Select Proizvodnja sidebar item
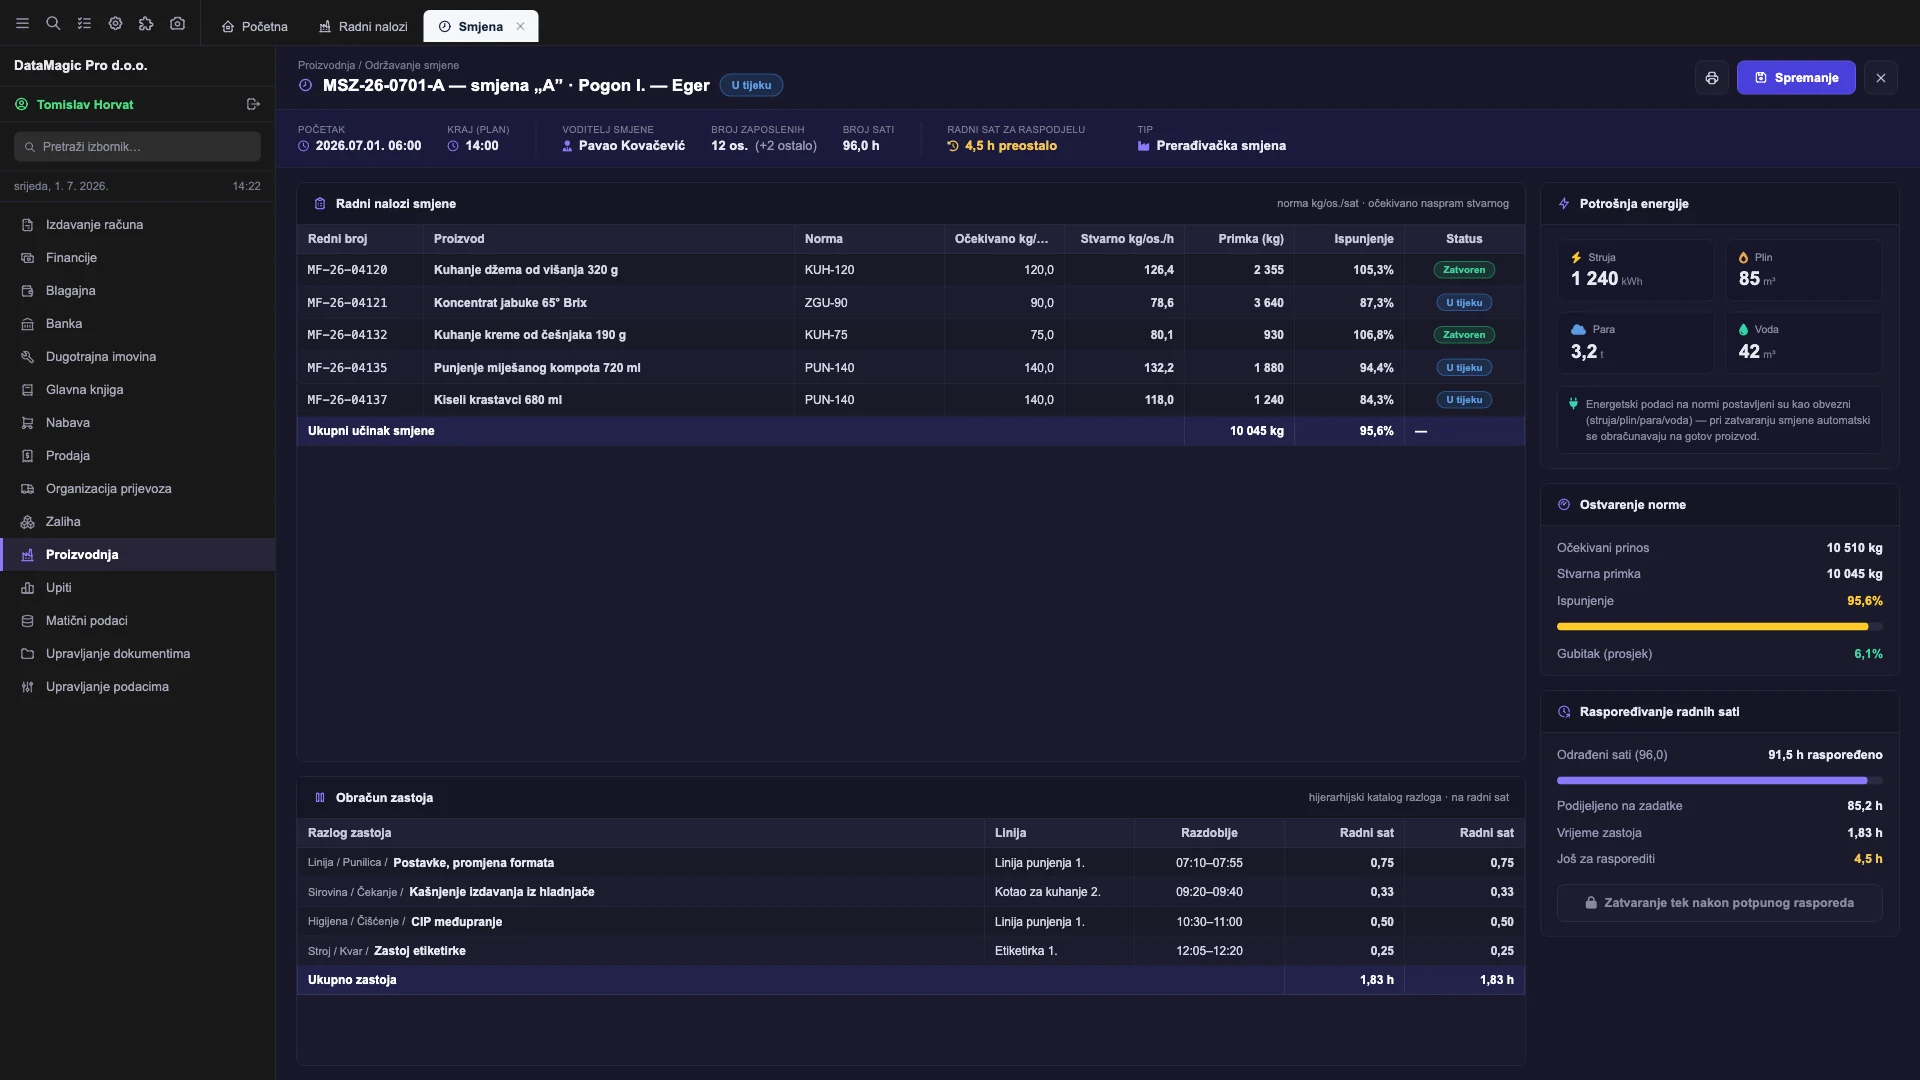Viewport: 1920px width, 1080px height. coord(138,555)
